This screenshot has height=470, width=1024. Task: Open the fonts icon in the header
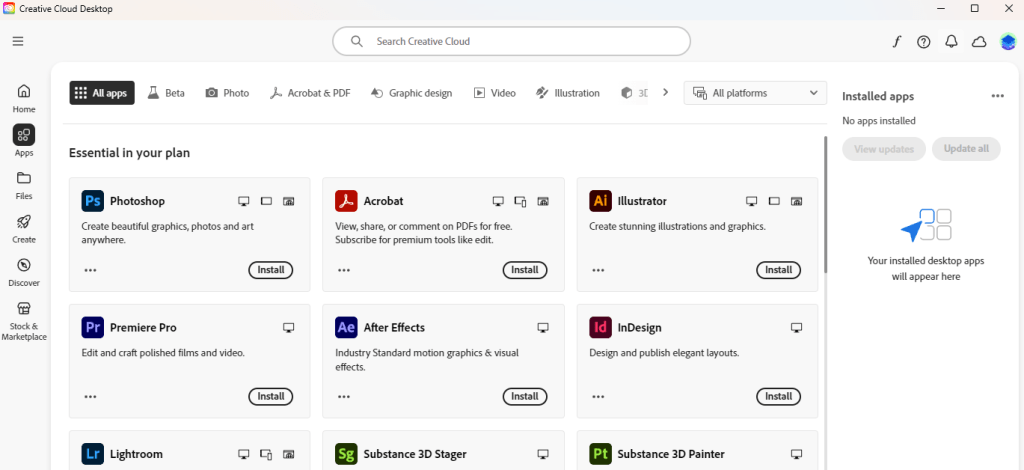pos(897,42)
